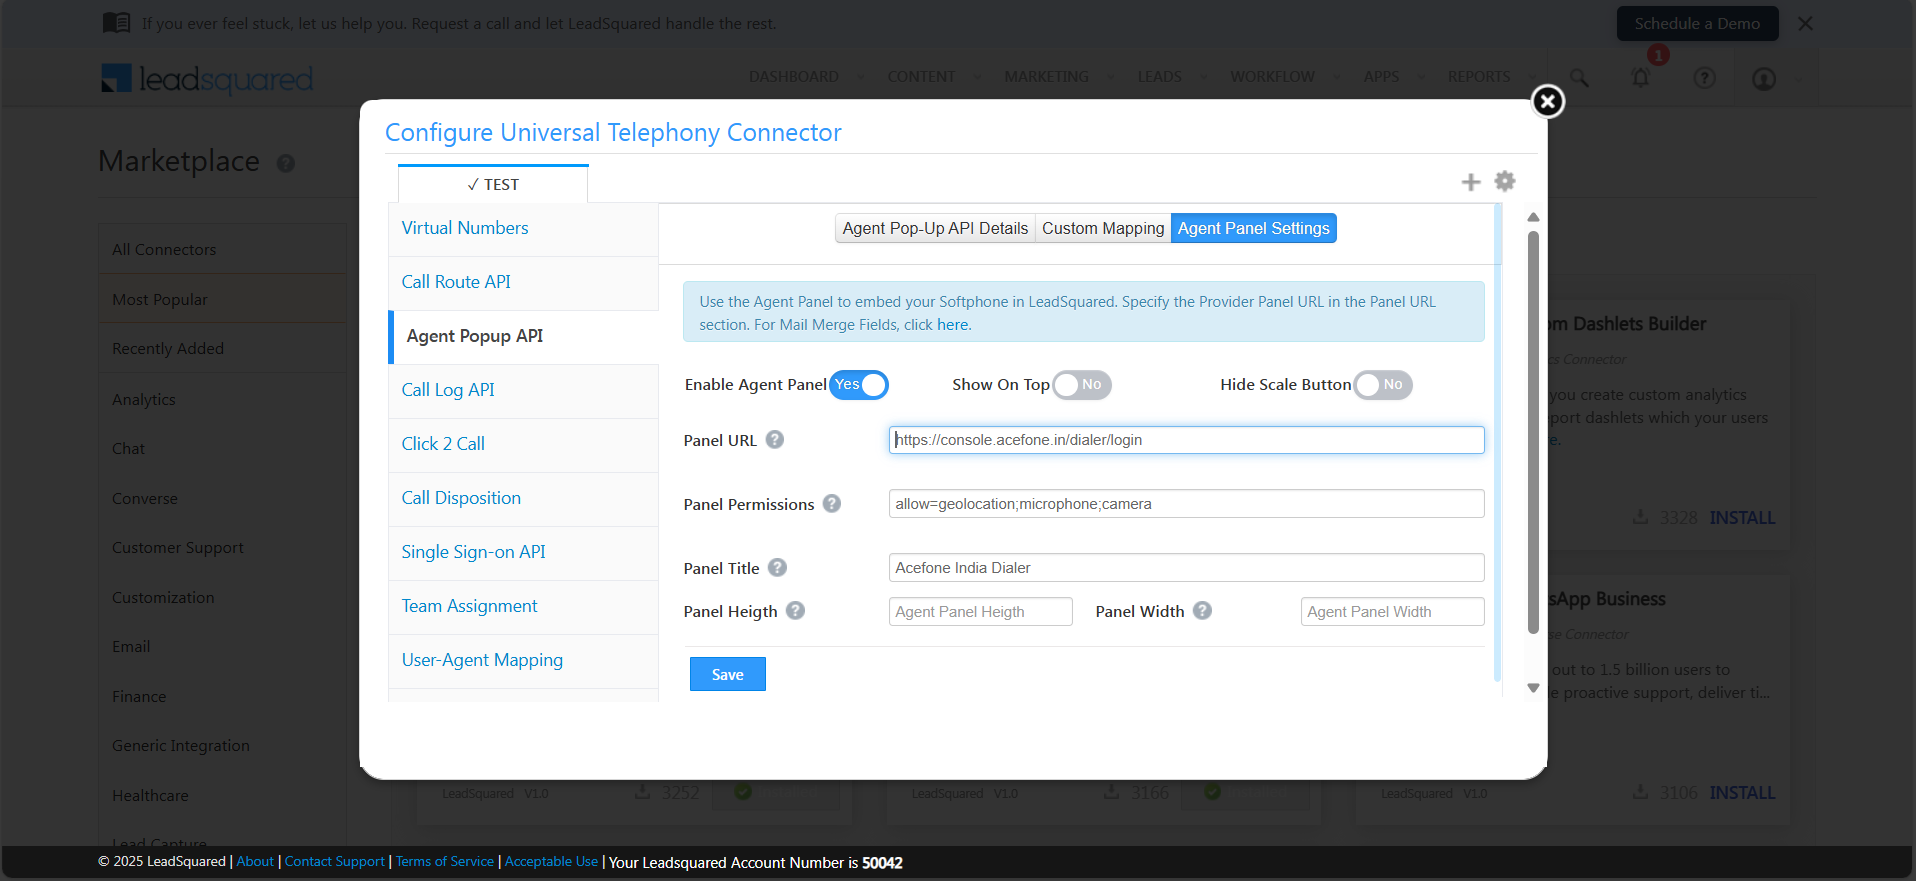
Task: Open the APPS menu
Action: 1381,77
